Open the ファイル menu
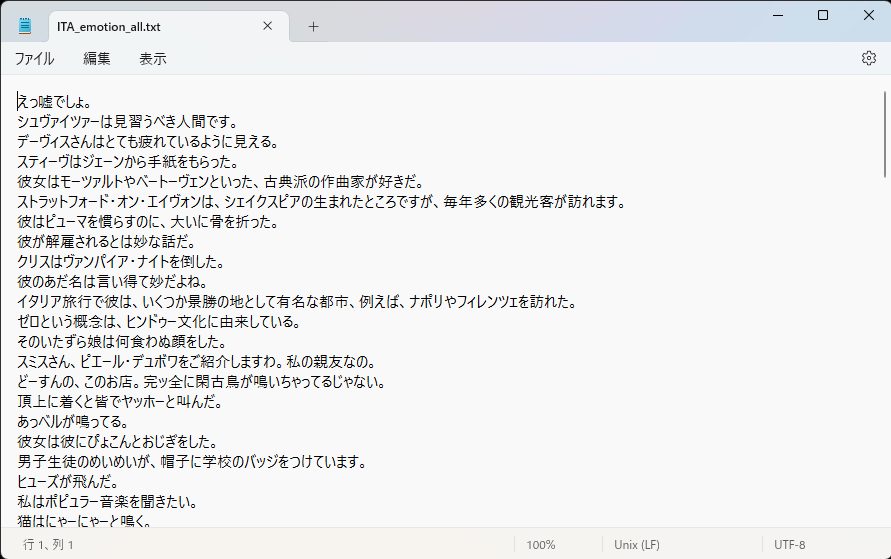The height and width of the screenshot is (559, 891). pos(34,59)
